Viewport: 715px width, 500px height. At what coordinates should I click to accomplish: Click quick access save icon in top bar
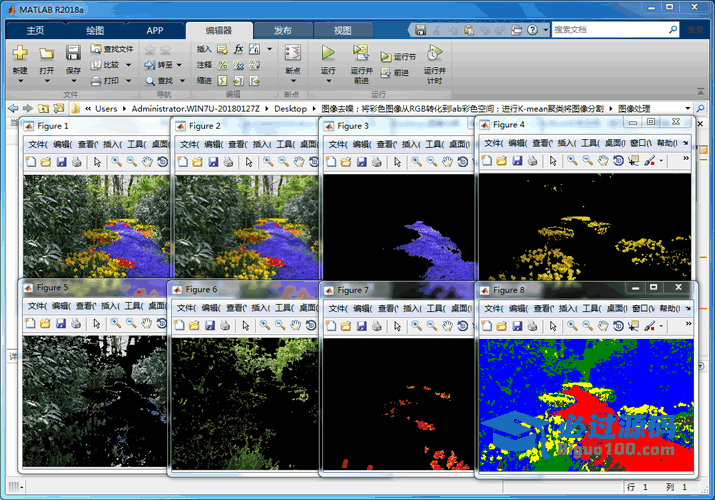coord(420,30)
